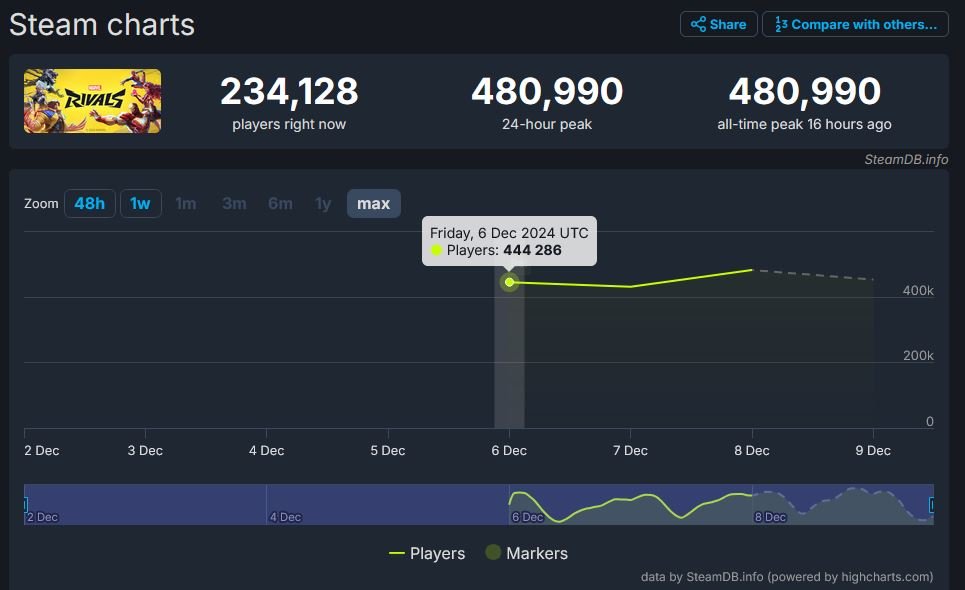Click the disabled 1m zoom option
The image size is (965, 590).
point(186,204)
